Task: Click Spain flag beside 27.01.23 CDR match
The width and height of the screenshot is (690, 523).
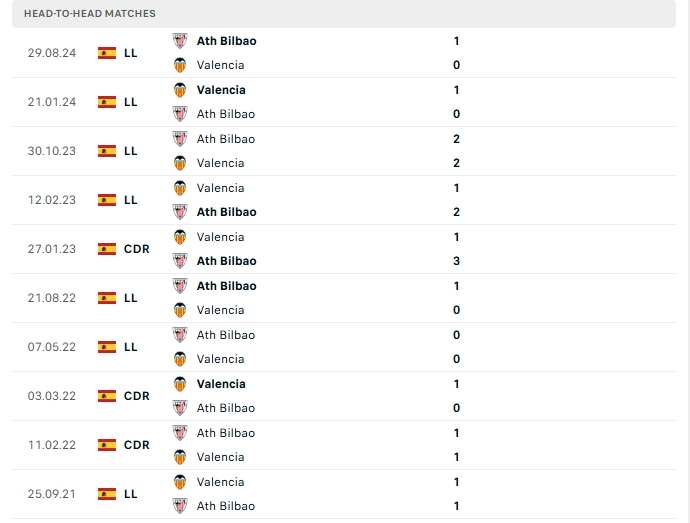Action: [x=107, y=249]
